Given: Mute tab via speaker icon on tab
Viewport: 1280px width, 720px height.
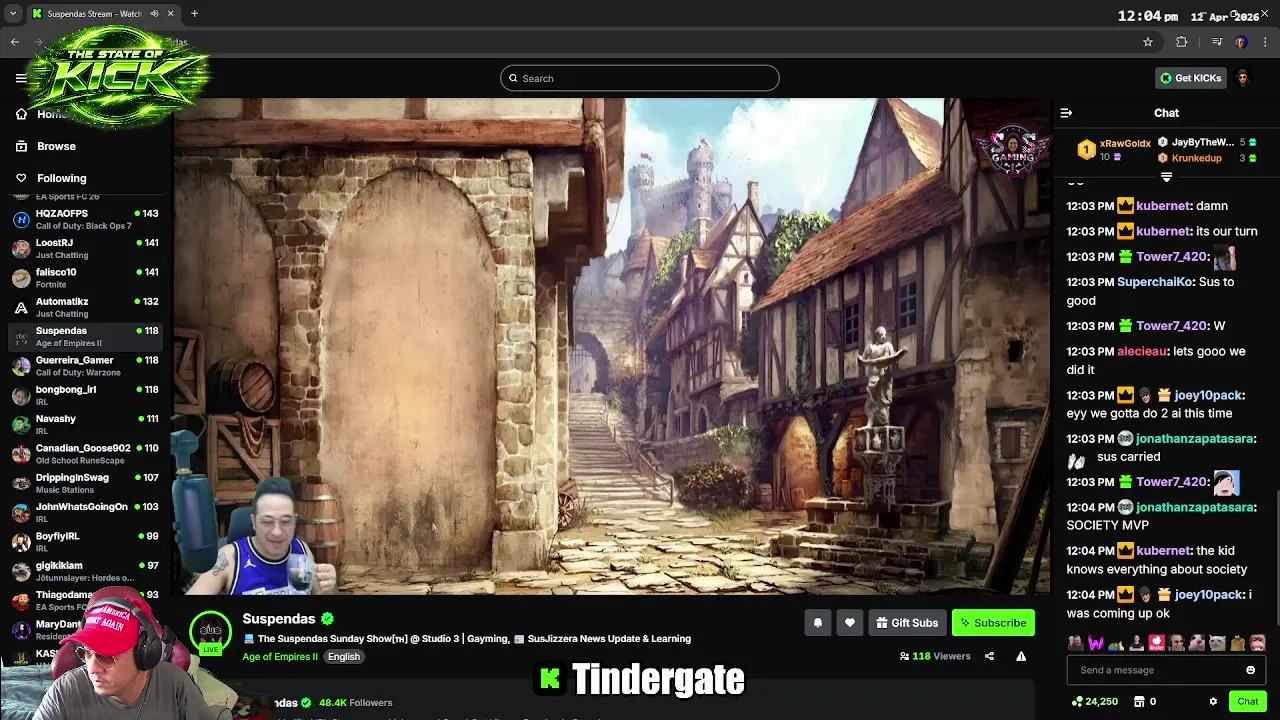Looking at the screenshot, I should (155, 14).
